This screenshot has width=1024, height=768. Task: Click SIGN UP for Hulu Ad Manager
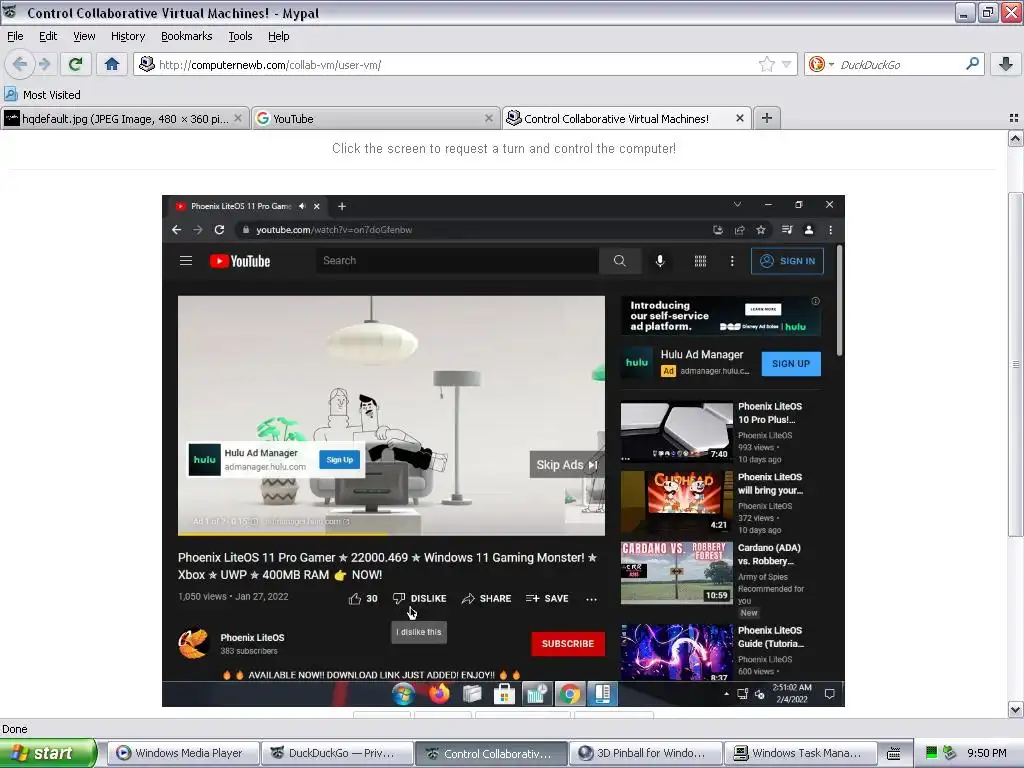tap(791, 364)
